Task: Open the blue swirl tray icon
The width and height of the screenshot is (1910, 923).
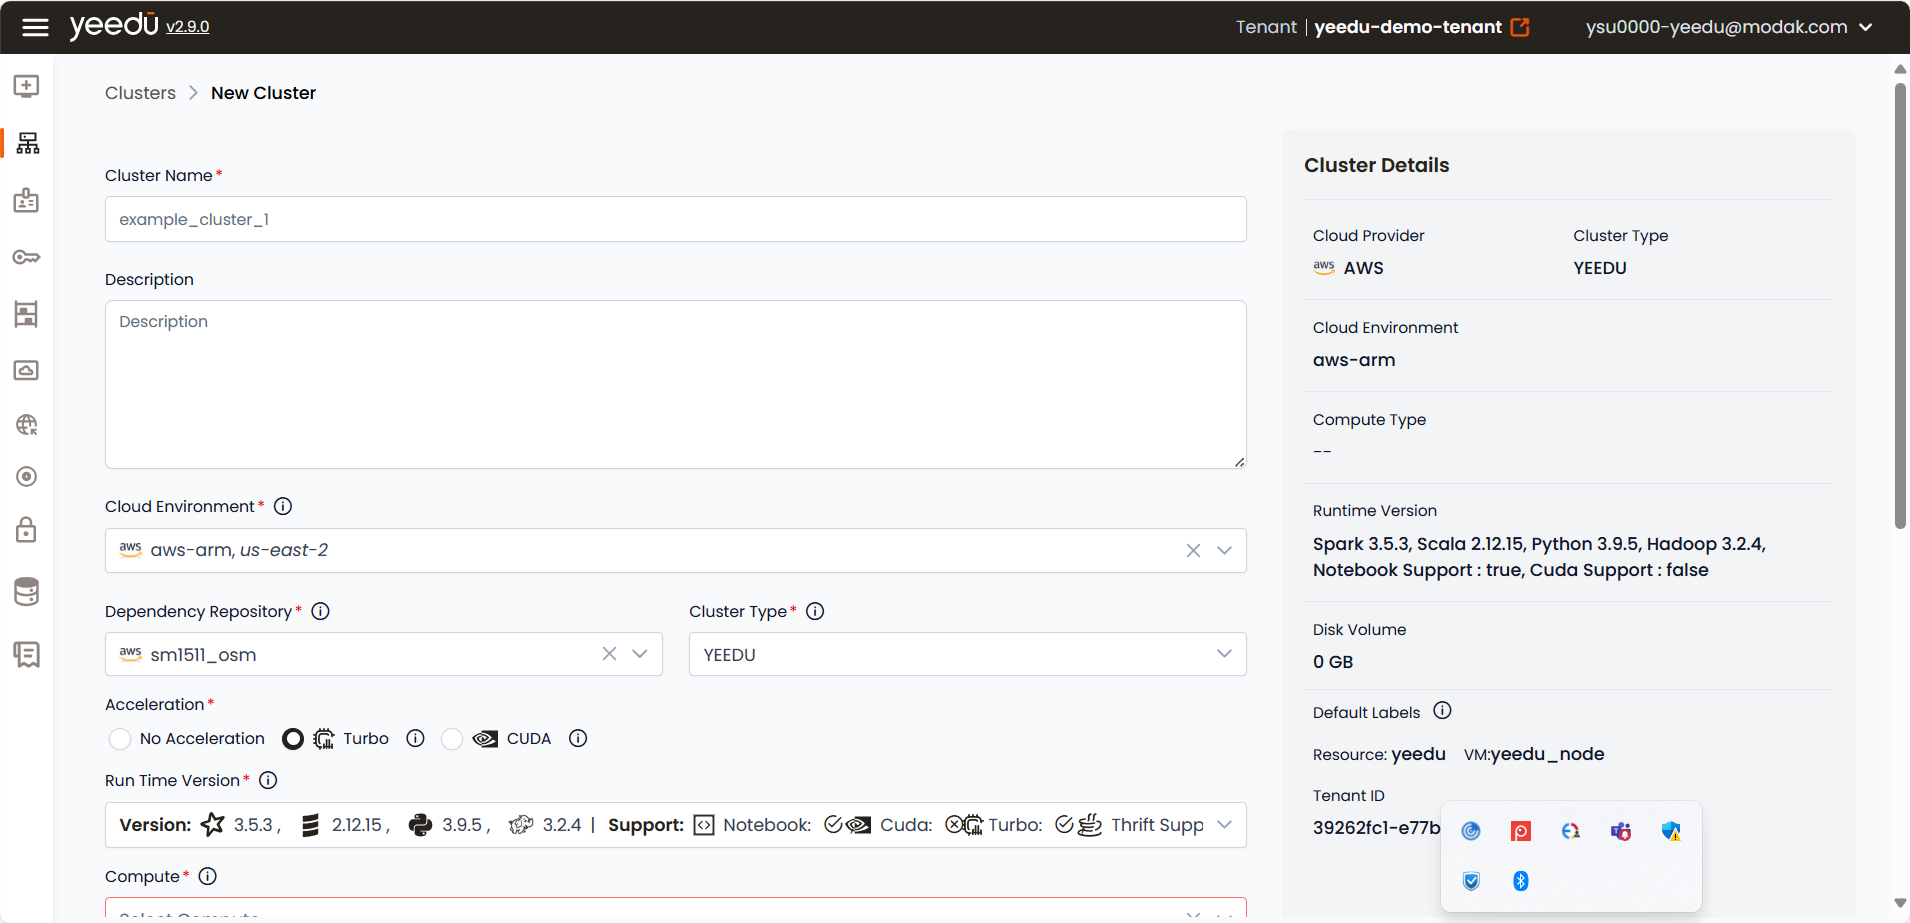Action: click(x=1471, y=831)
